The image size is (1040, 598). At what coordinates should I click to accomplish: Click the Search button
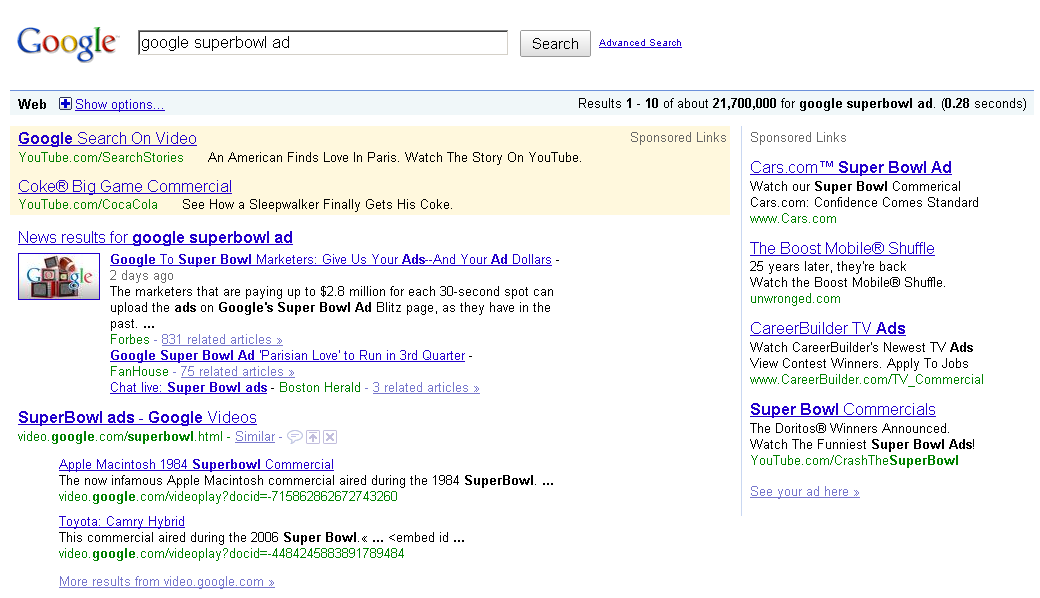555,44
